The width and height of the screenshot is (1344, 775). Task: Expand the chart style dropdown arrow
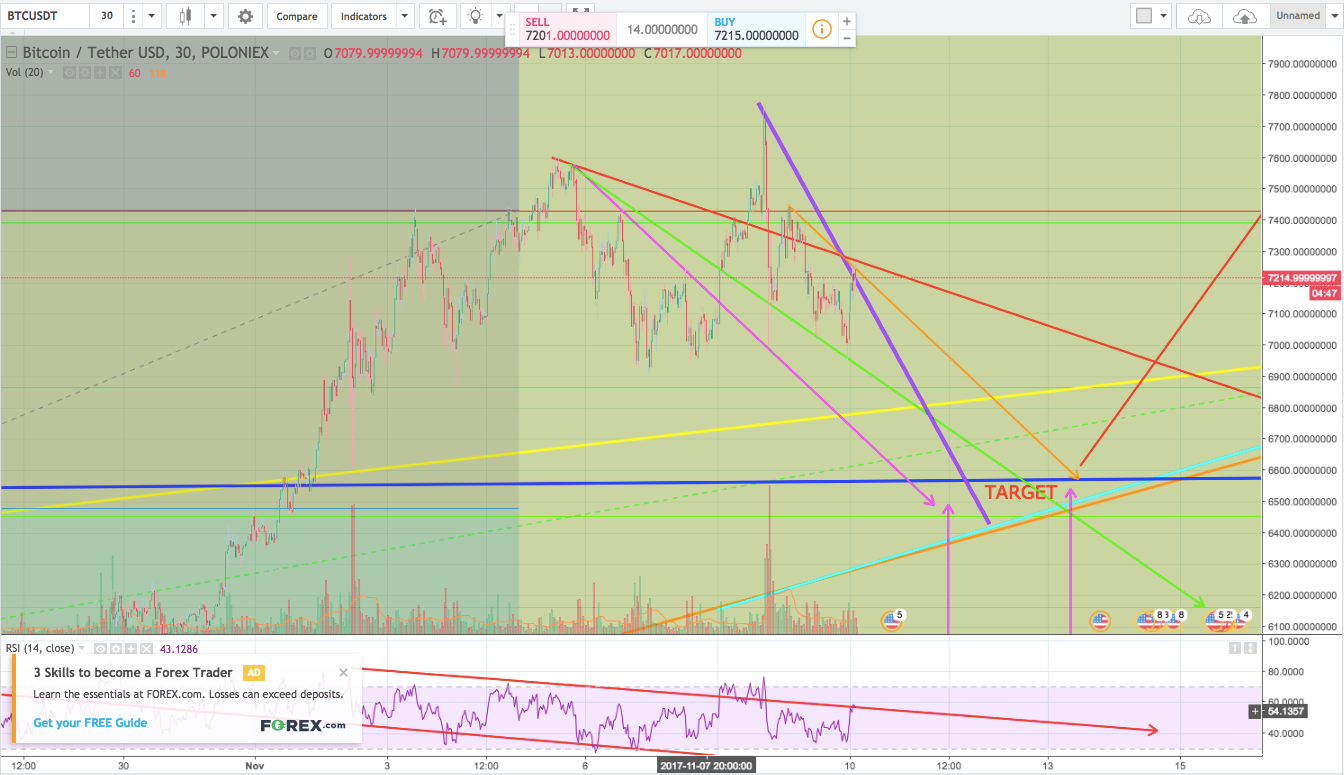[212, 16]
